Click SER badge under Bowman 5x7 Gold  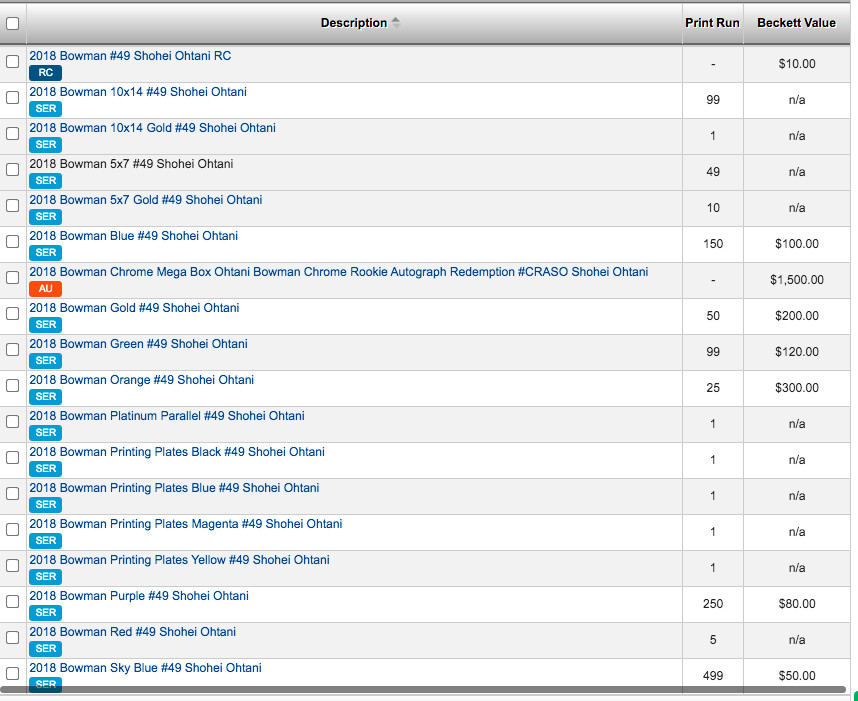point(45,217)
